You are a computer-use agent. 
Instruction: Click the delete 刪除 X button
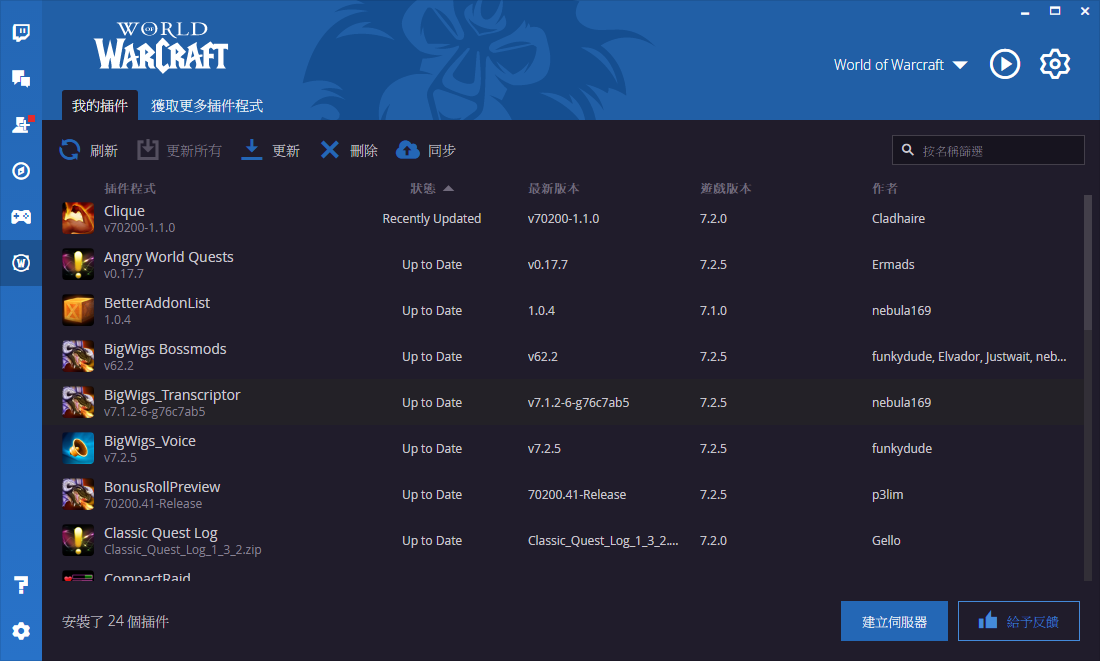(x=349, y=150)
